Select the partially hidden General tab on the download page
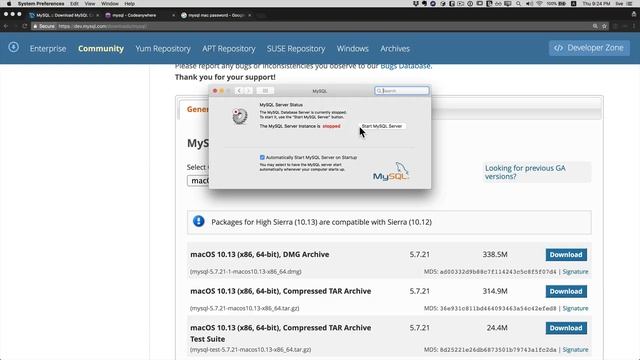This screenshot has height=360, width=640. (x=198, y=109)
